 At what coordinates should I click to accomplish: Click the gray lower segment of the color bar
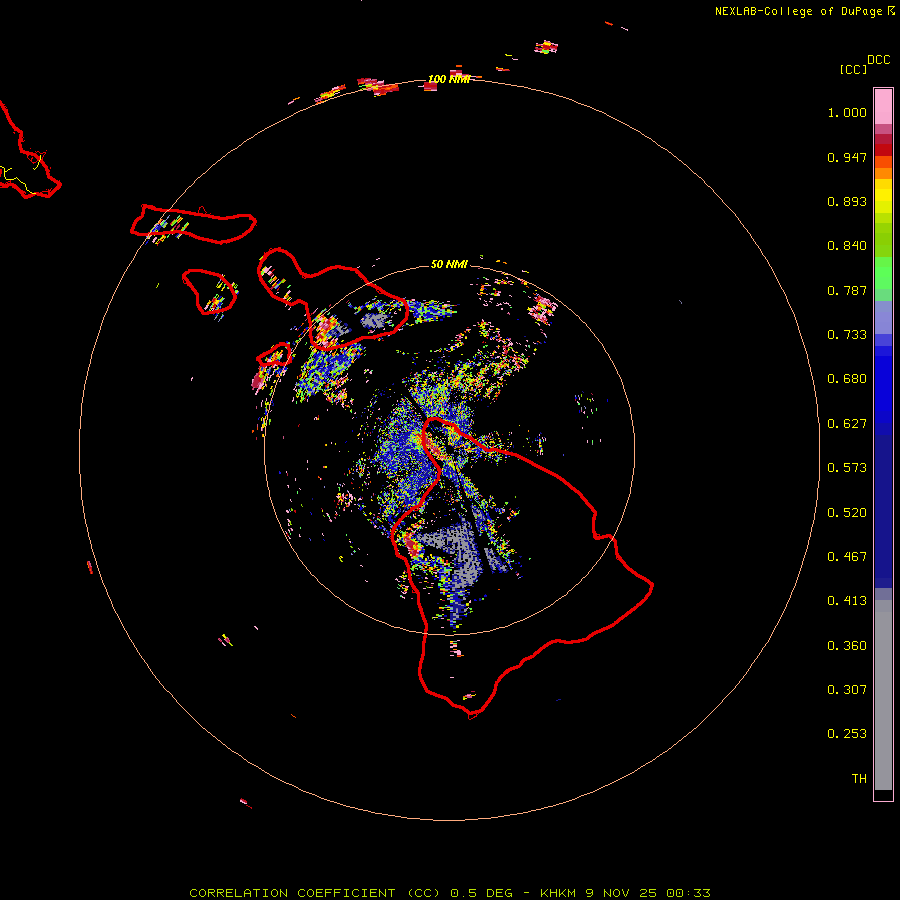click(x=883, y=695)
